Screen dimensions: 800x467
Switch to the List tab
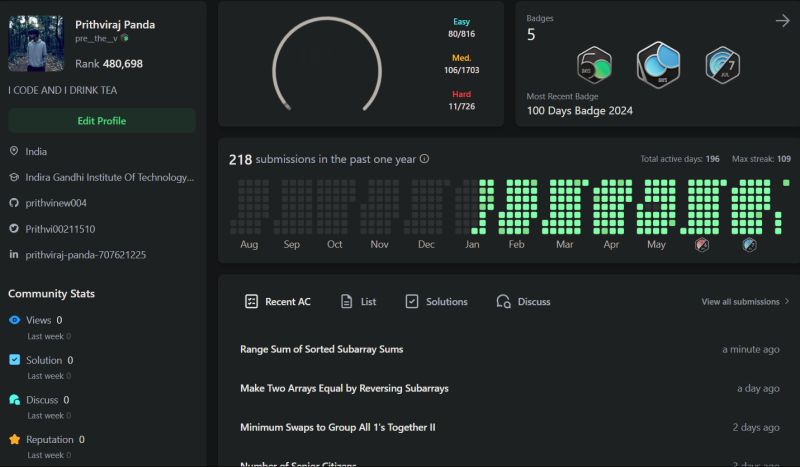358,302
